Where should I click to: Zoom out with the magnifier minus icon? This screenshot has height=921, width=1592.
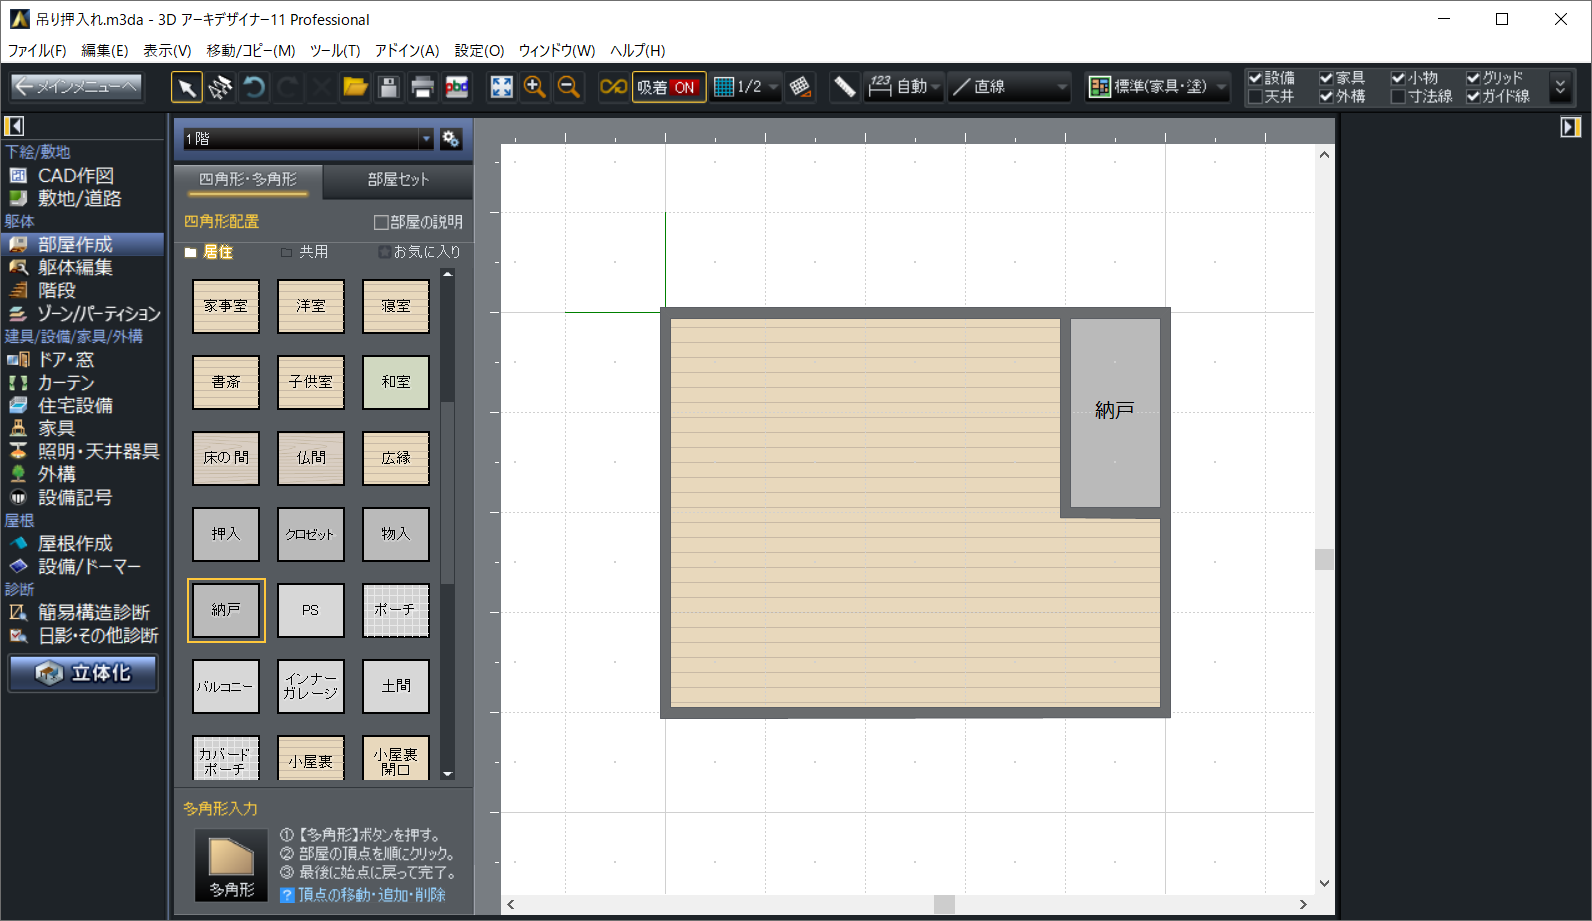point(569,87)
